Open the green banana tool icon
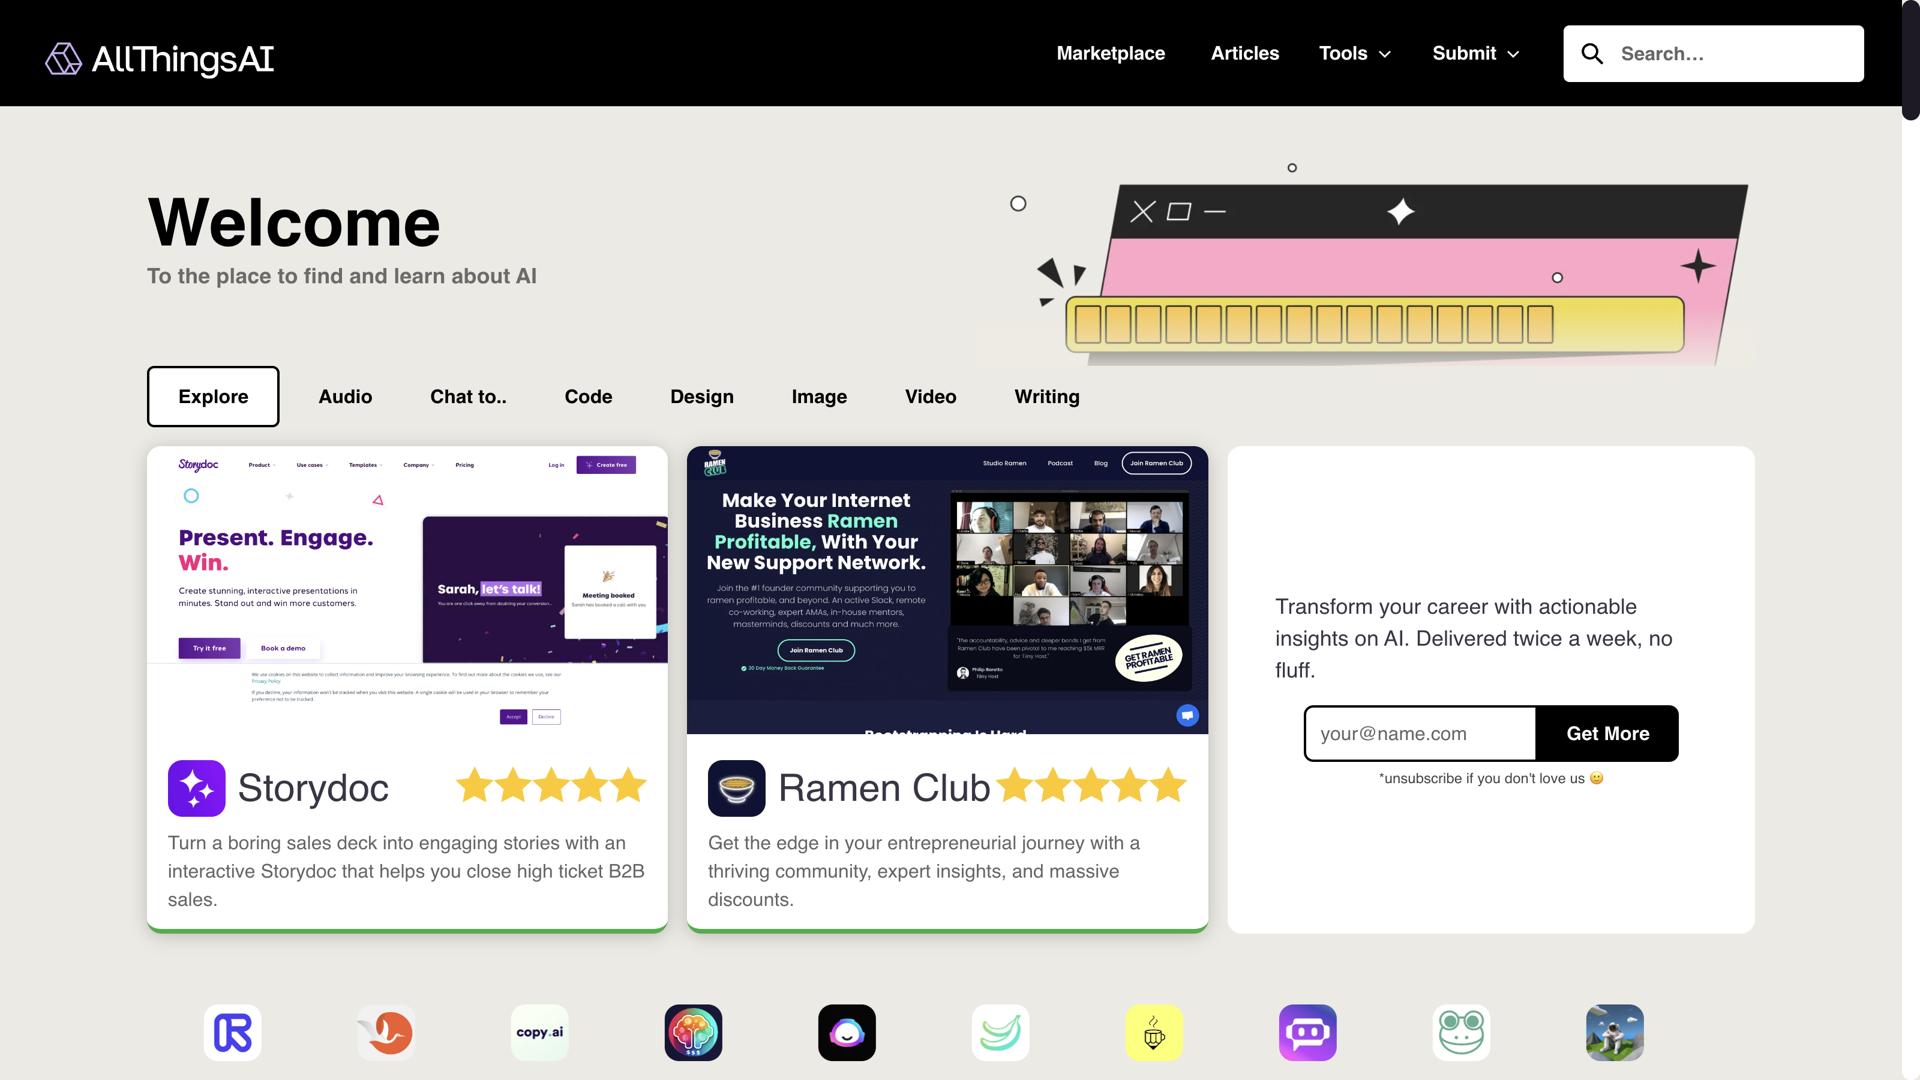The height and width of the screenshot is (1080, 1920). [1000, 1032]
